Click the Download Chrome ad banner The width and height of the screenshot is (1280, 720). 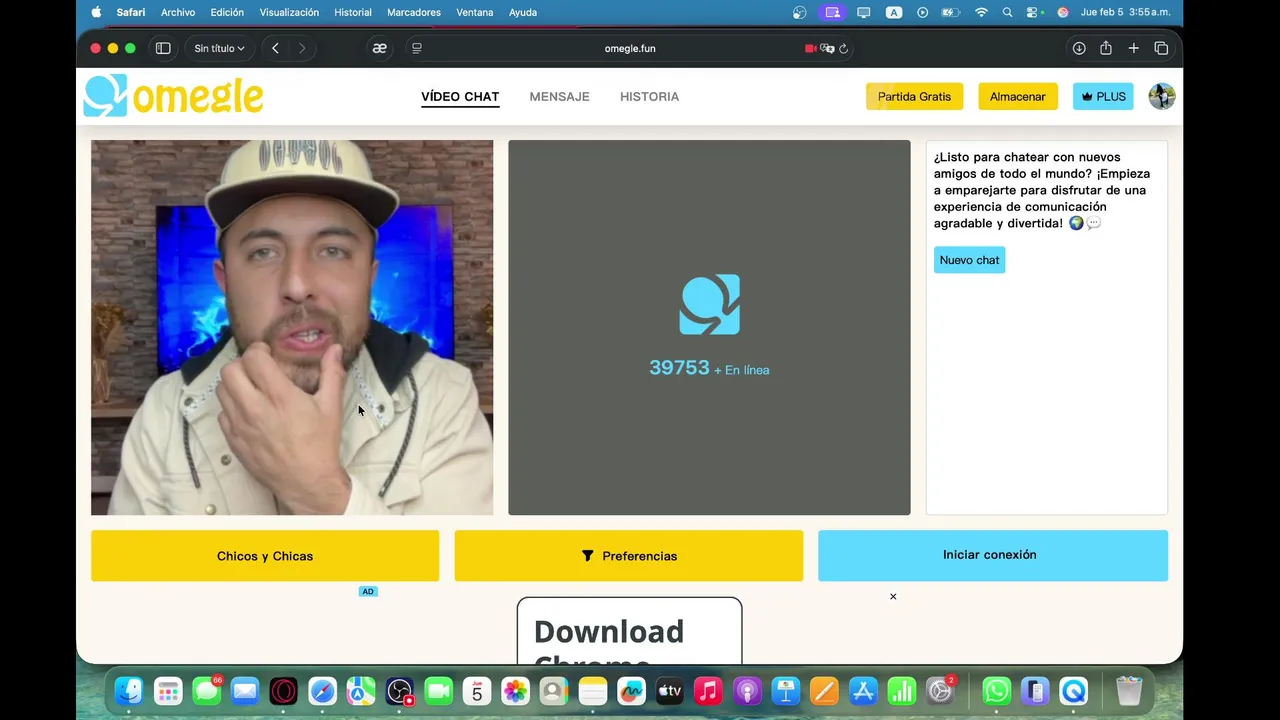[x=629, y=631]
